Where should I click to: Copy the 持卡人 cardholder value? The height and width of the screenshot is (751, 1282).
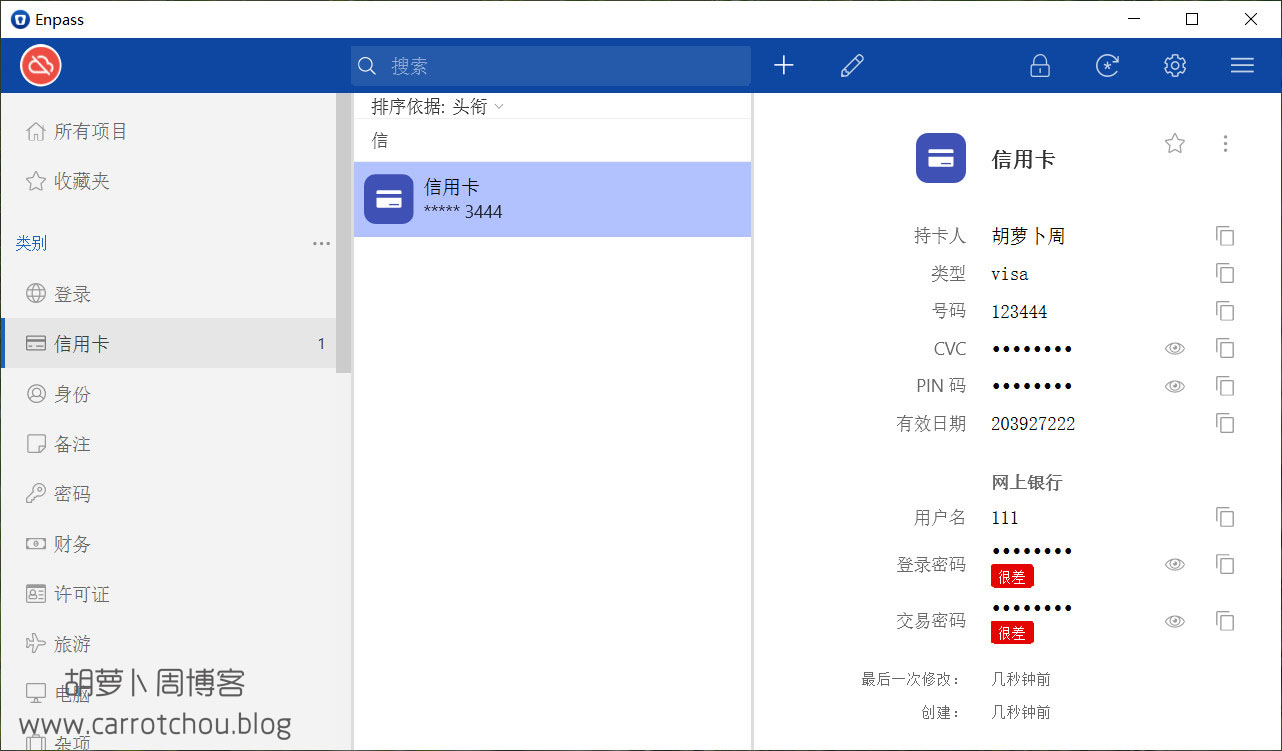tap(1225, 236)
